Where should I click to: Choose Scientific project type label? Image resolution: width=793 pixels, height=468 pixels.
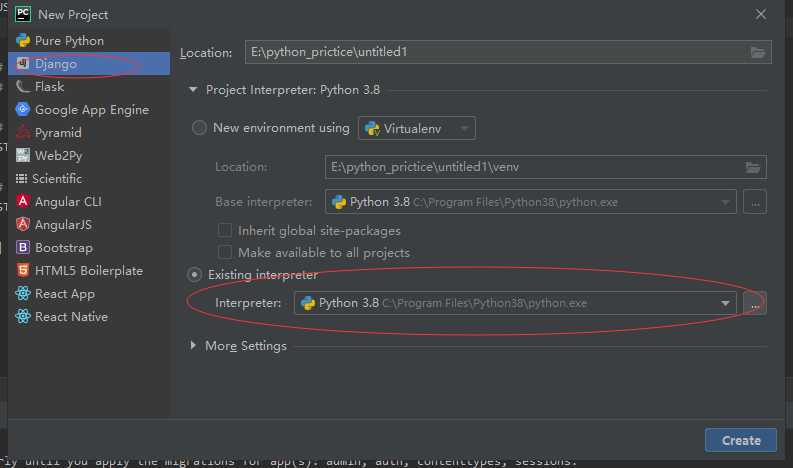[57, 178]
